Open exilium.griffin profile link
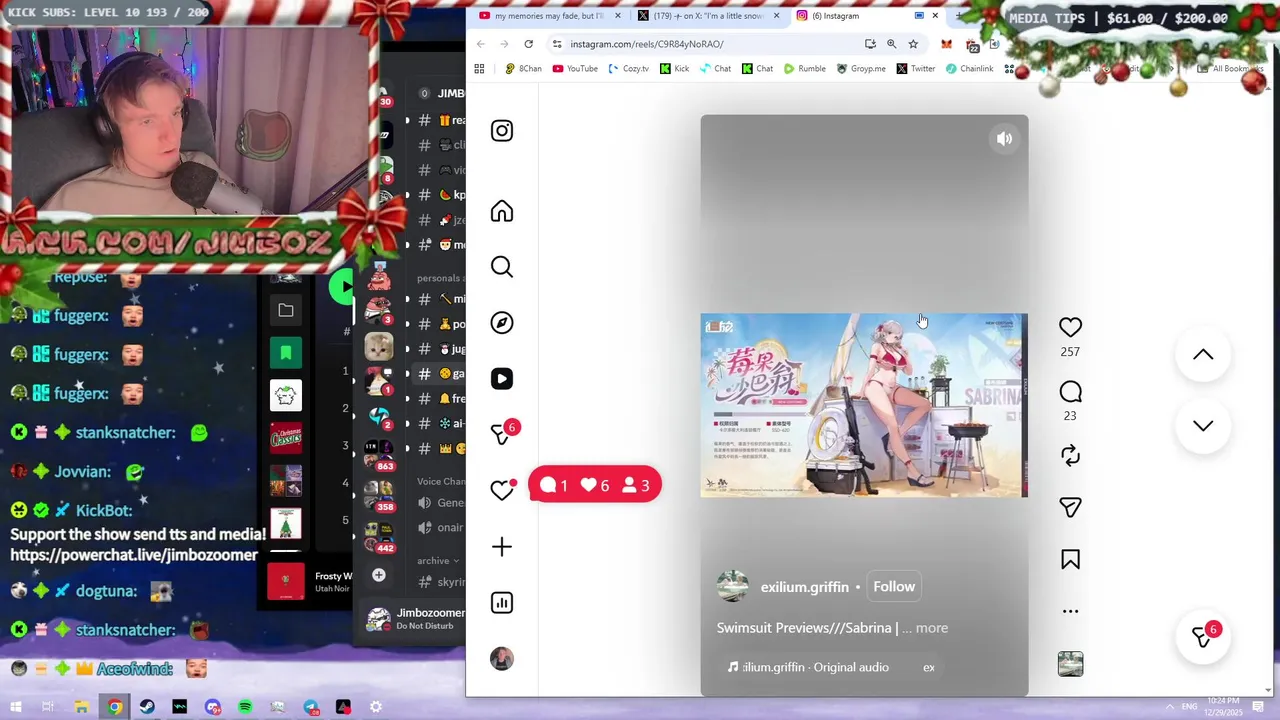 [805, 587]
